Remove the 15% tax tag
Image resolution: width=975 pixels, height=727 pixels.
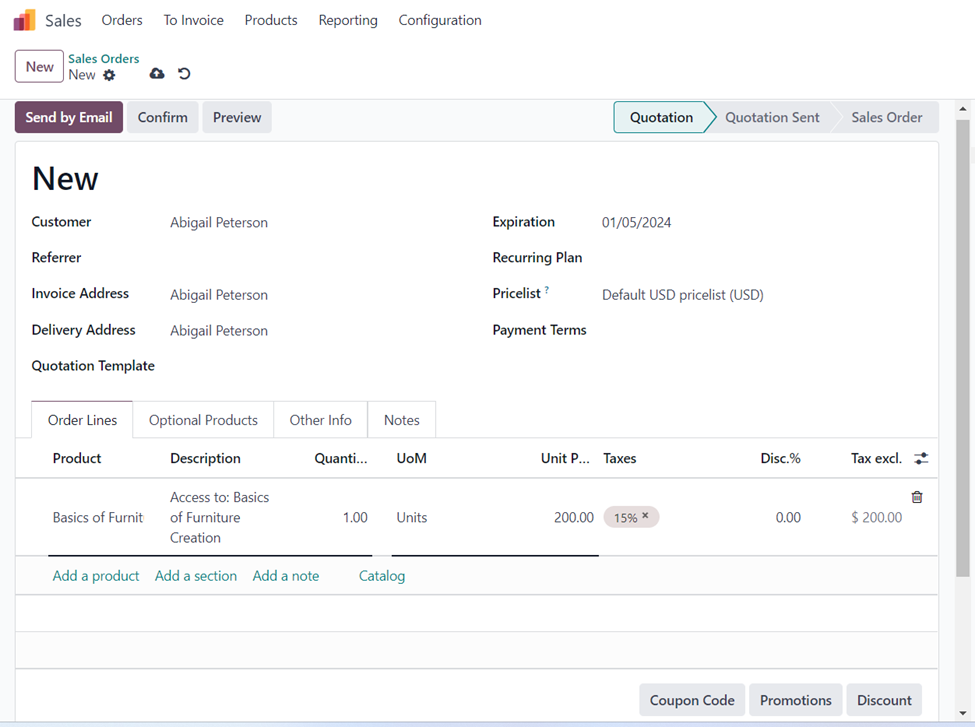(645, 517)
